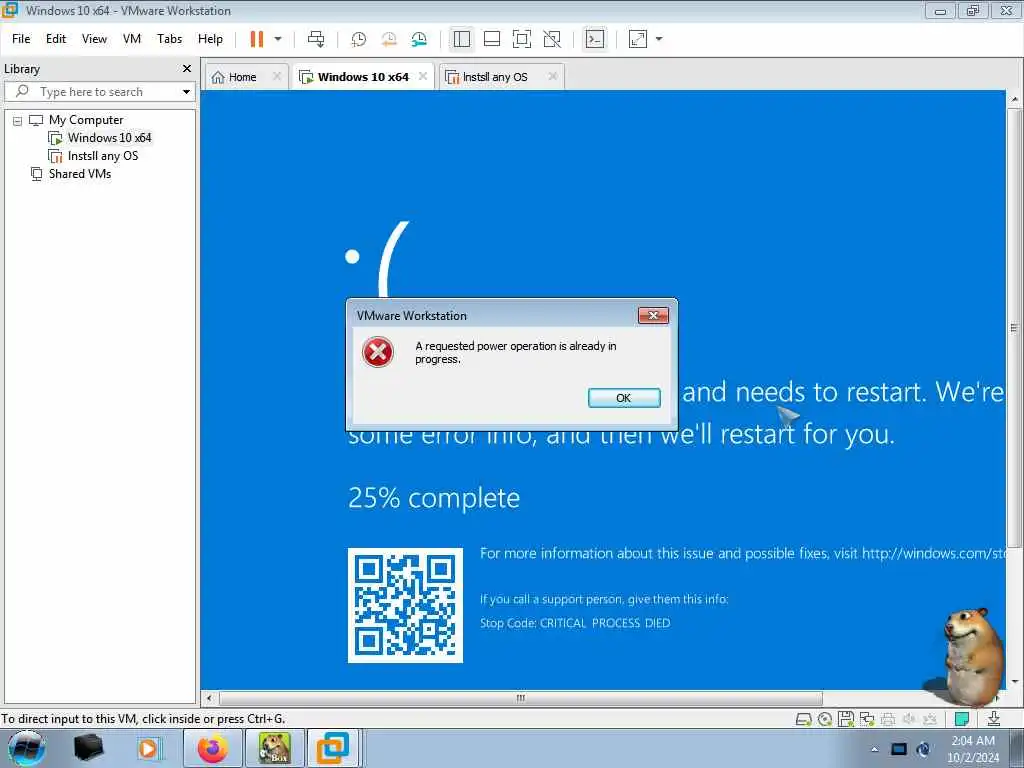Image resolution: width=1024 pixels, height=768 pixels.
Task: Click the floppy drive status icon
Action: 846,719
